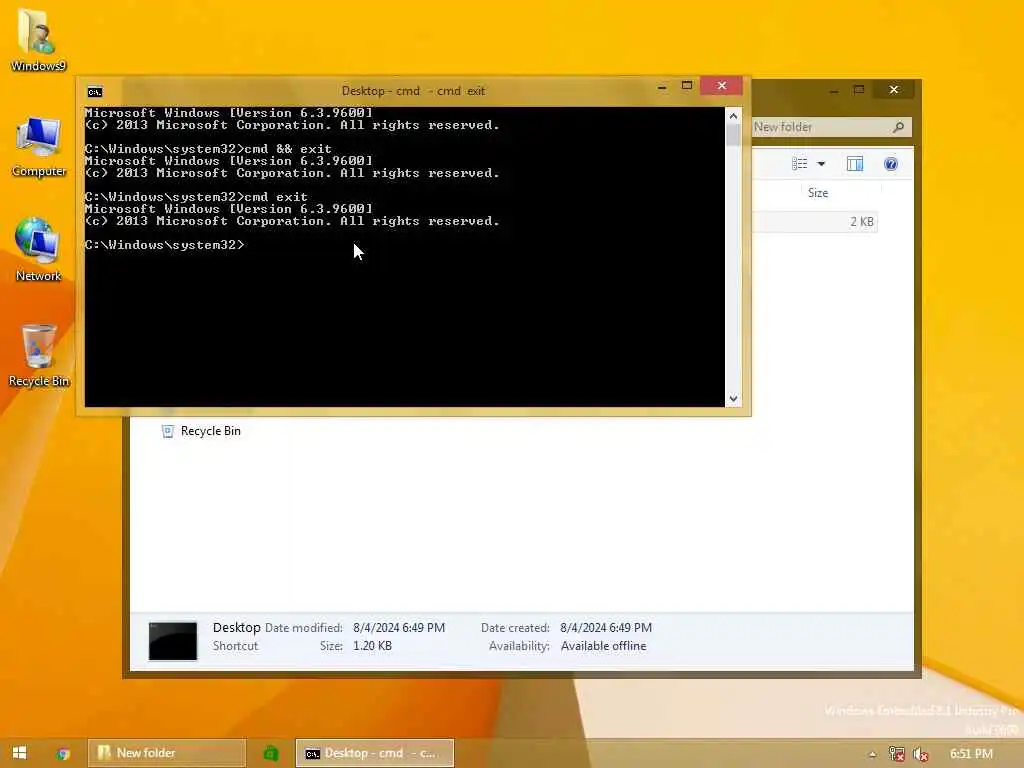1024x768 pixels.
Task: Change view using the Explorer view icon
Action: click(799, 163)
